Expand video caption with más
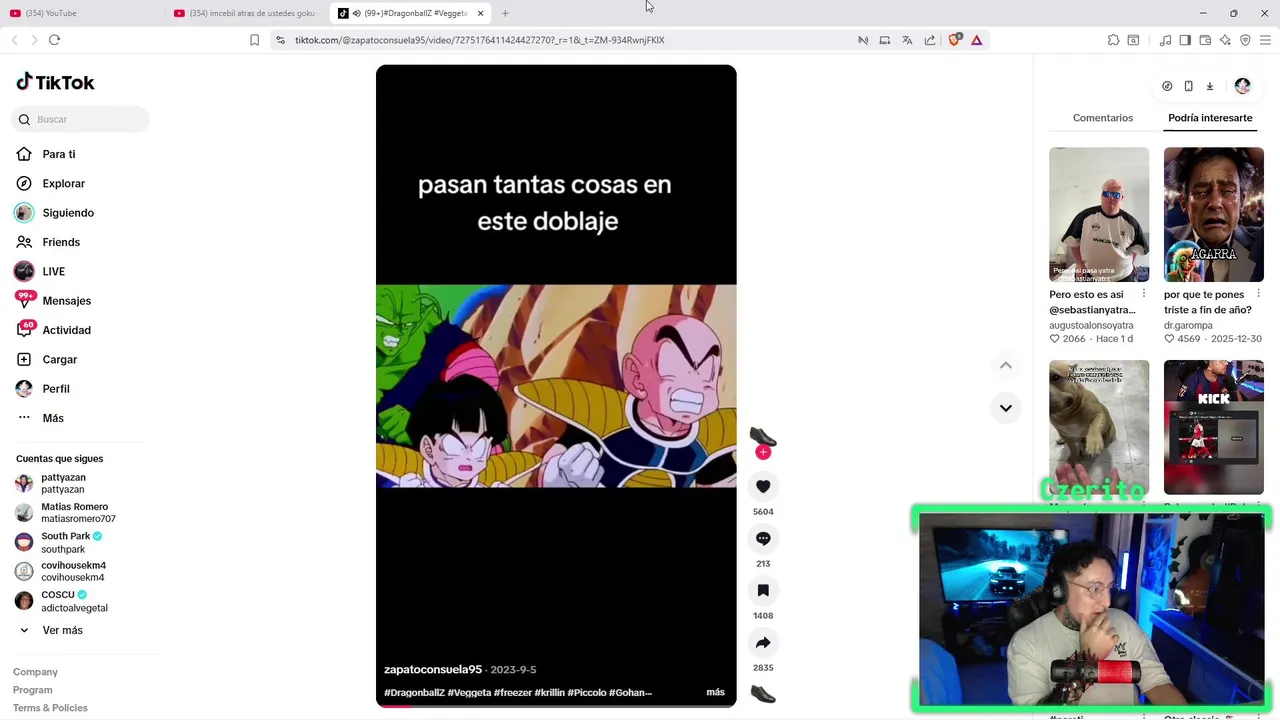Viewport: 1280px width, 720px height. click(x=715, y=692)
